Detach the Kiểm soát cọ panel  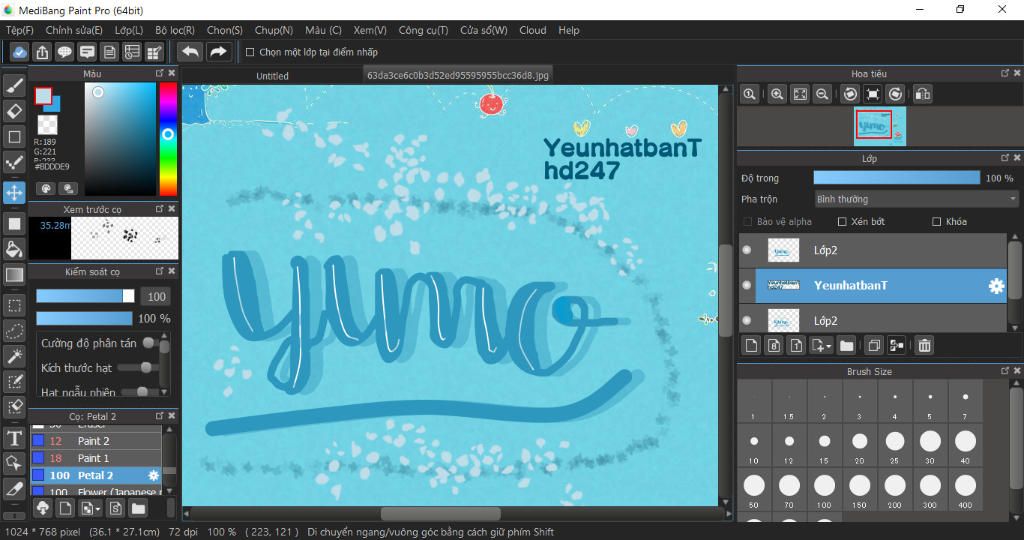point(159,271)
